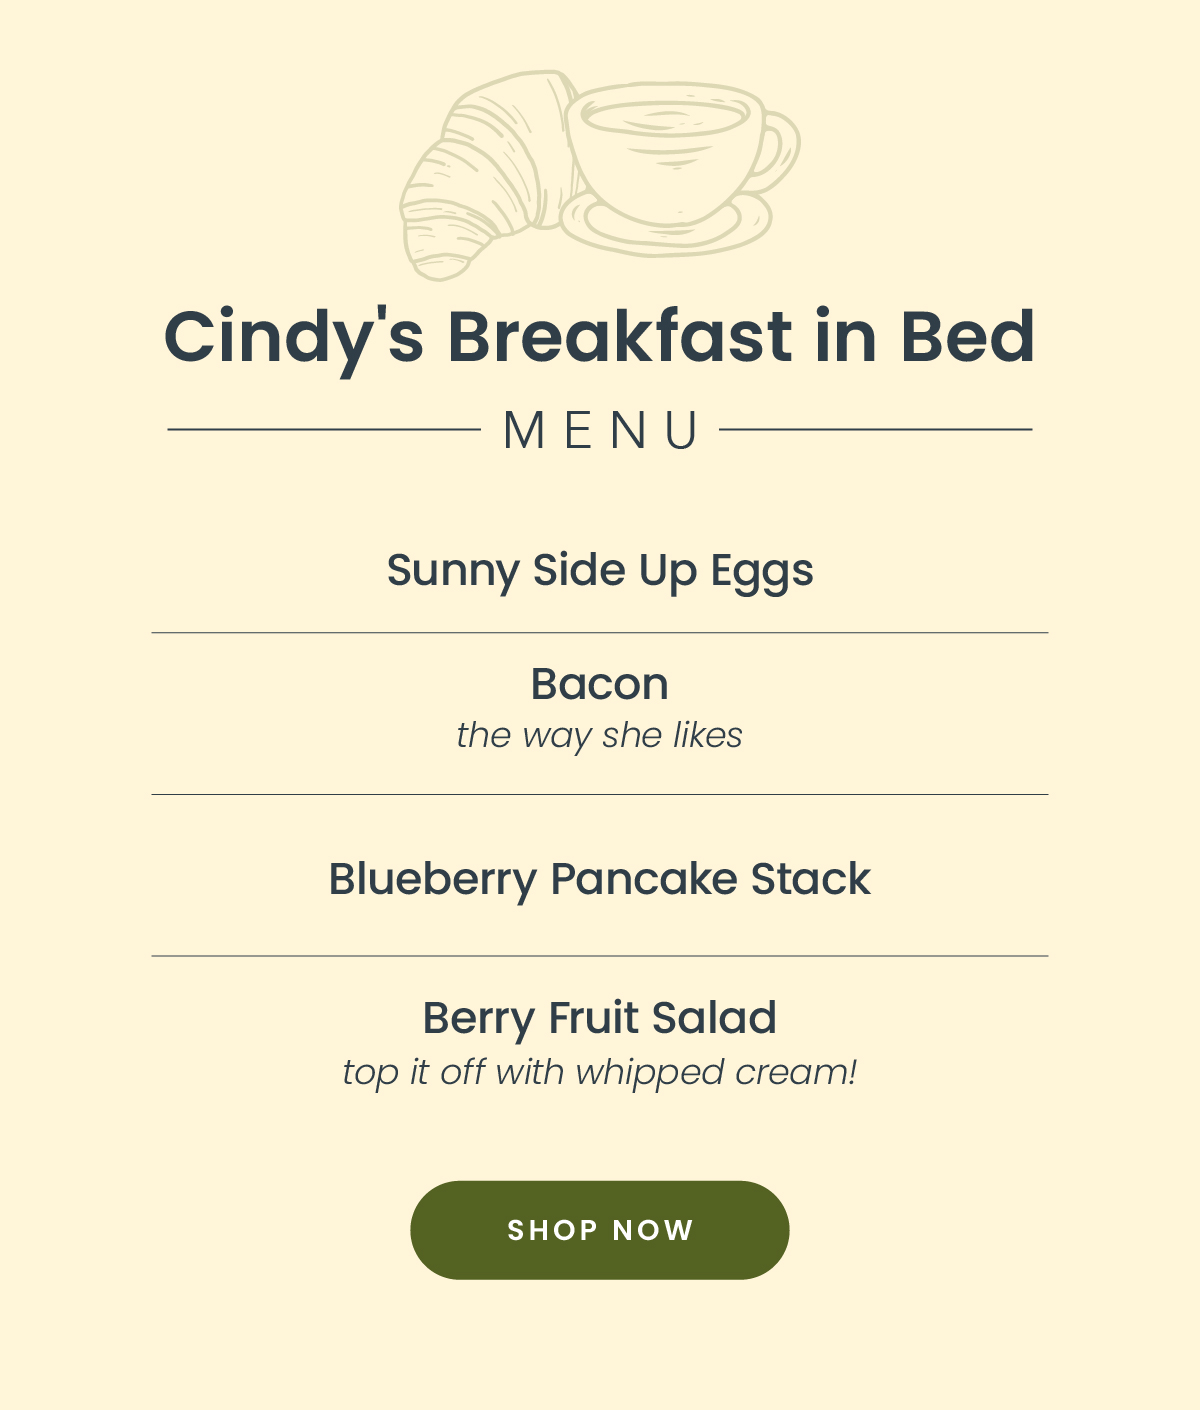Image resolution: width=1200 pixels, height=1410 pixels.
Task: Select the Berry Fruit Salad item
Action: coord(600,1018)
